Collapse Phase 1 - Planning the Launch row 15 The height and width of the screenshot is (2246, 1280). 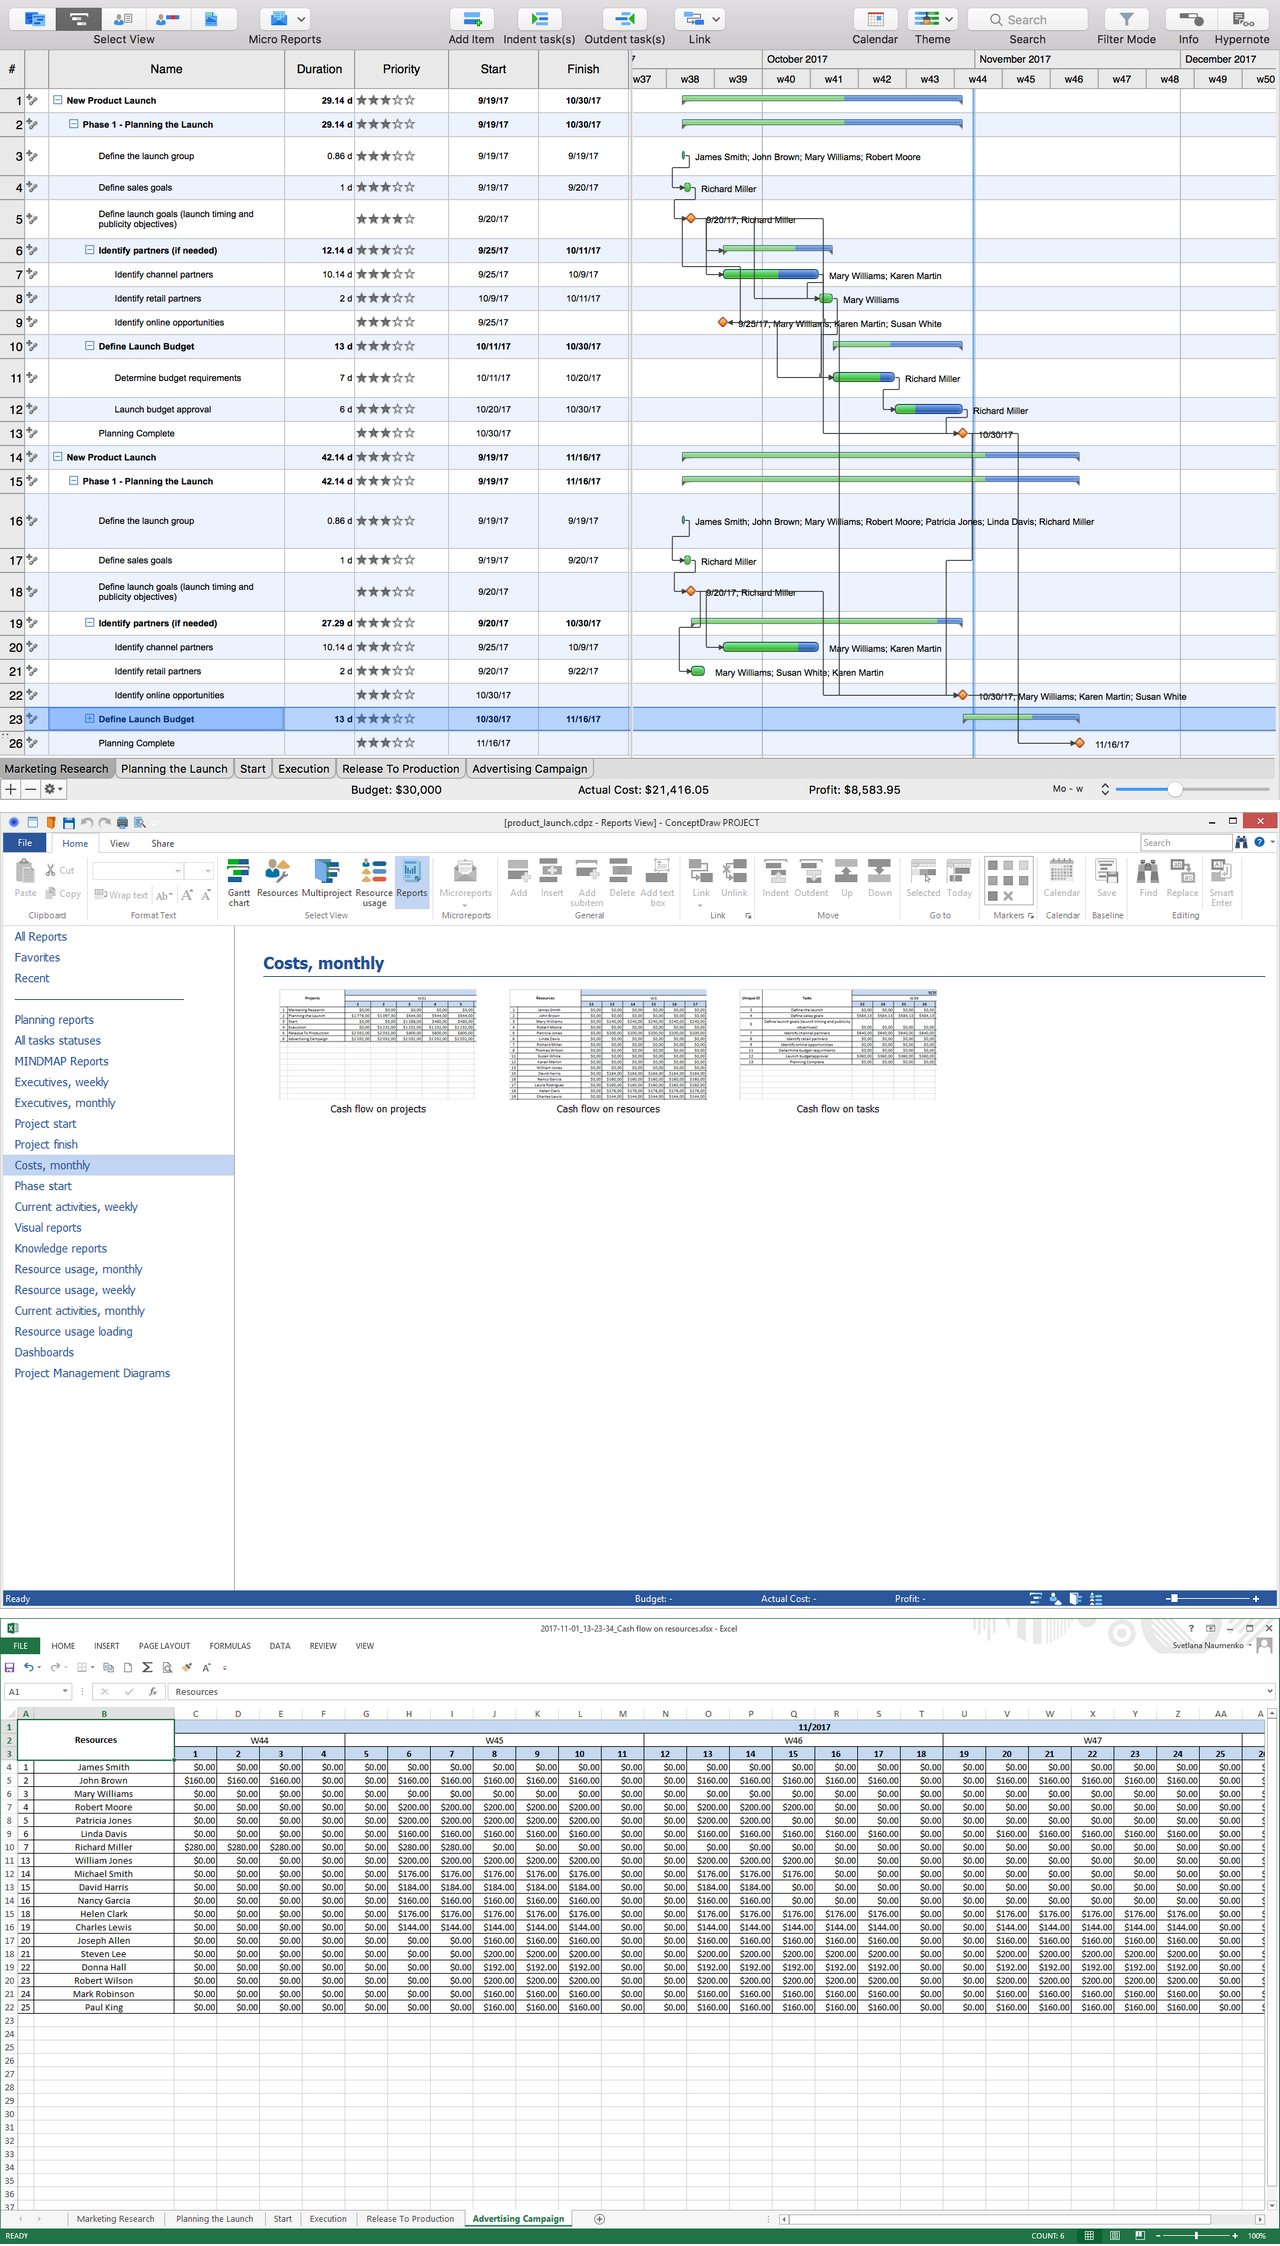pos(73,481)
